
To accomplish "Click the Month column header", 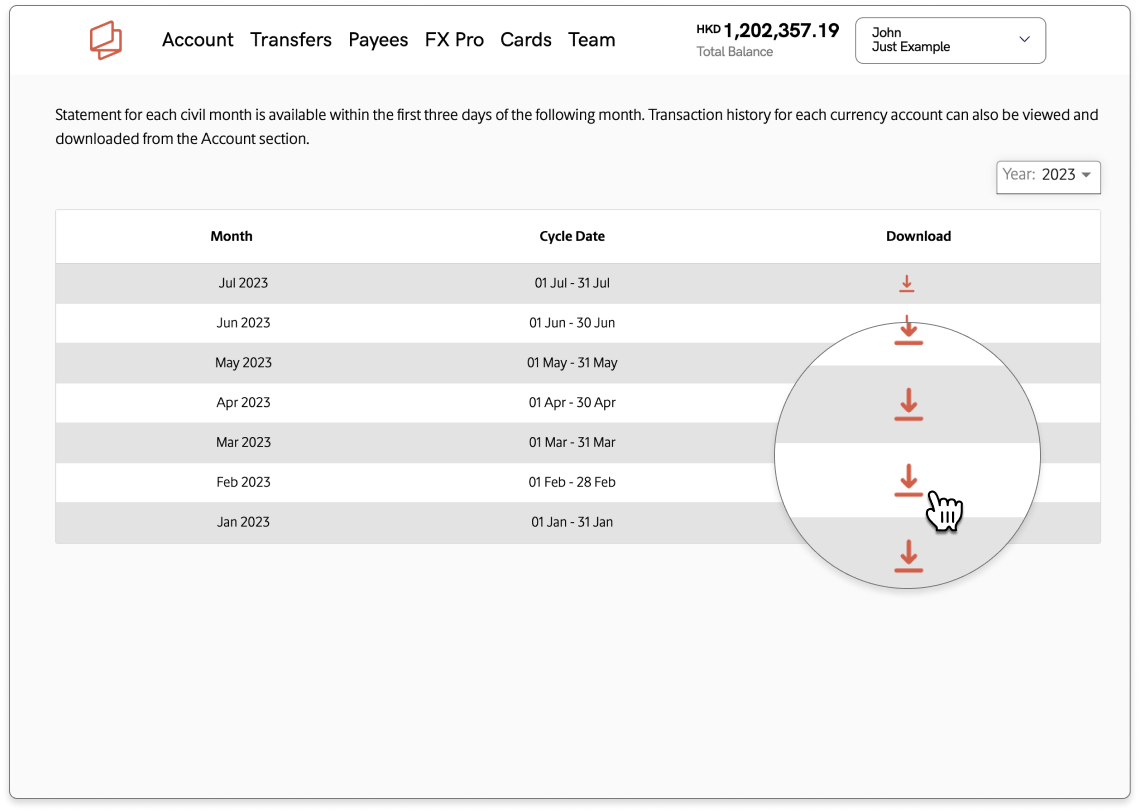I will (x=232, y=236).
